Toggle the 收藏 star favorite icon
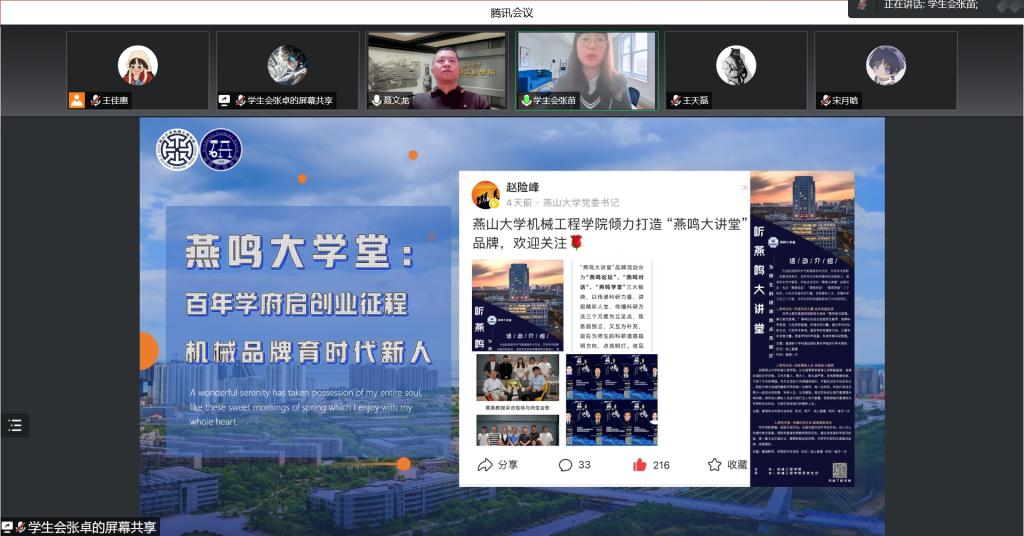Viewport: 1024px width, 536px height. [714, 465]
